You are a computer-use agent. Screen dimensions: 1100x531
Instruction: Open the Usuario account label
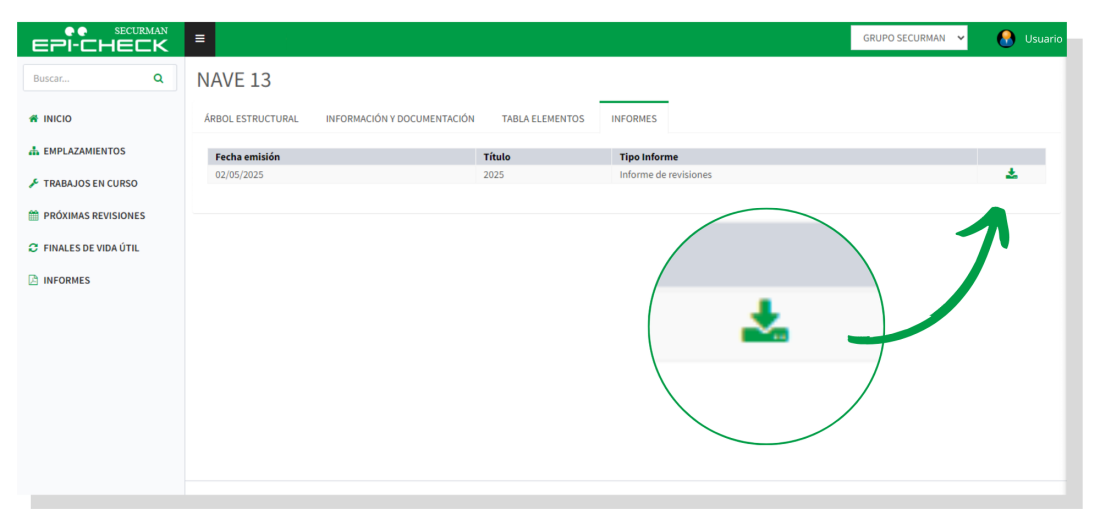(1043, 39)
